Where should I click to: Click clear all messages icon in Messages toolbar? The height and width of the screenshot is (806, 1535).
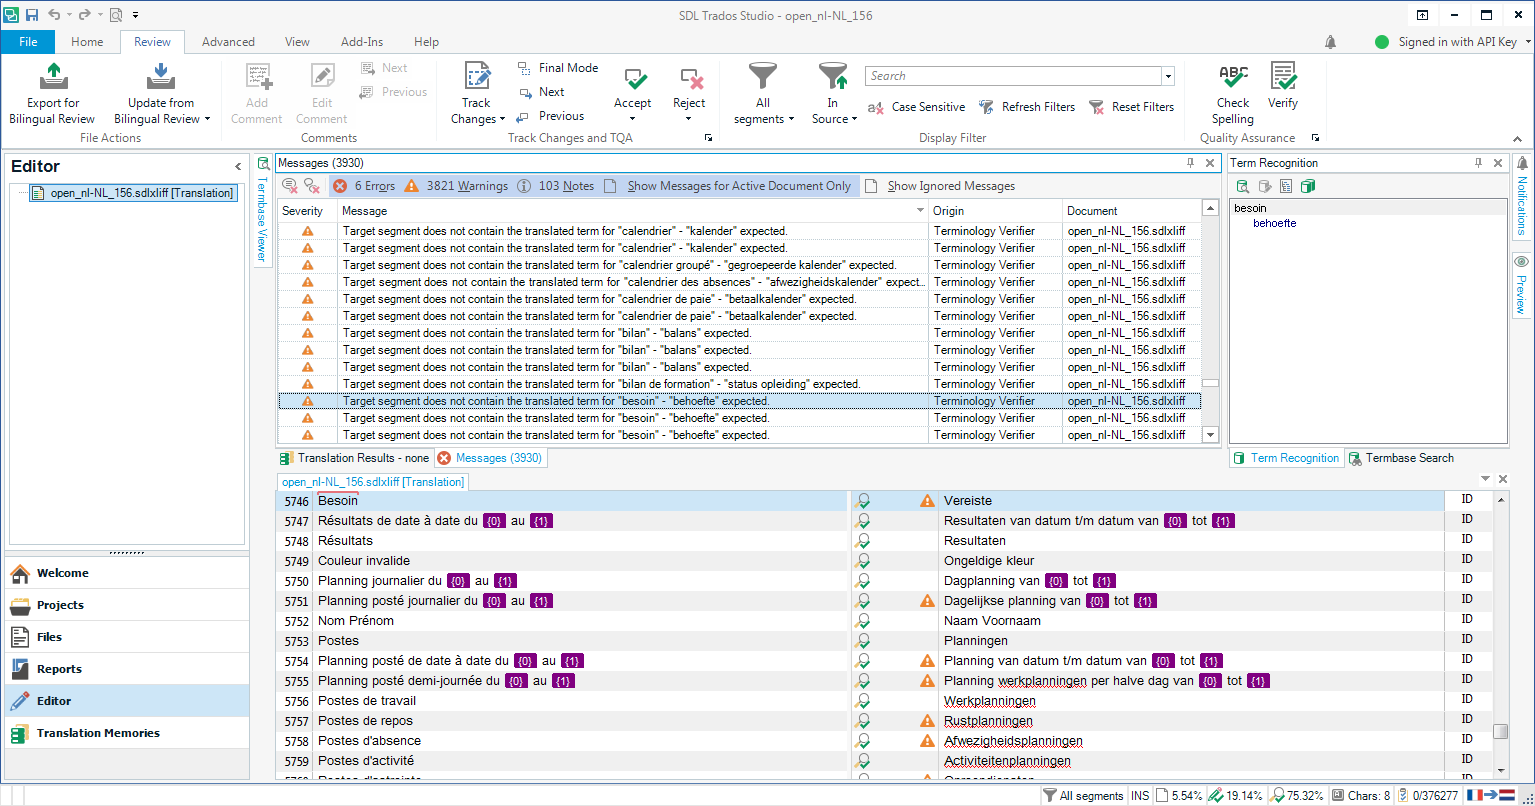point(312,186)
